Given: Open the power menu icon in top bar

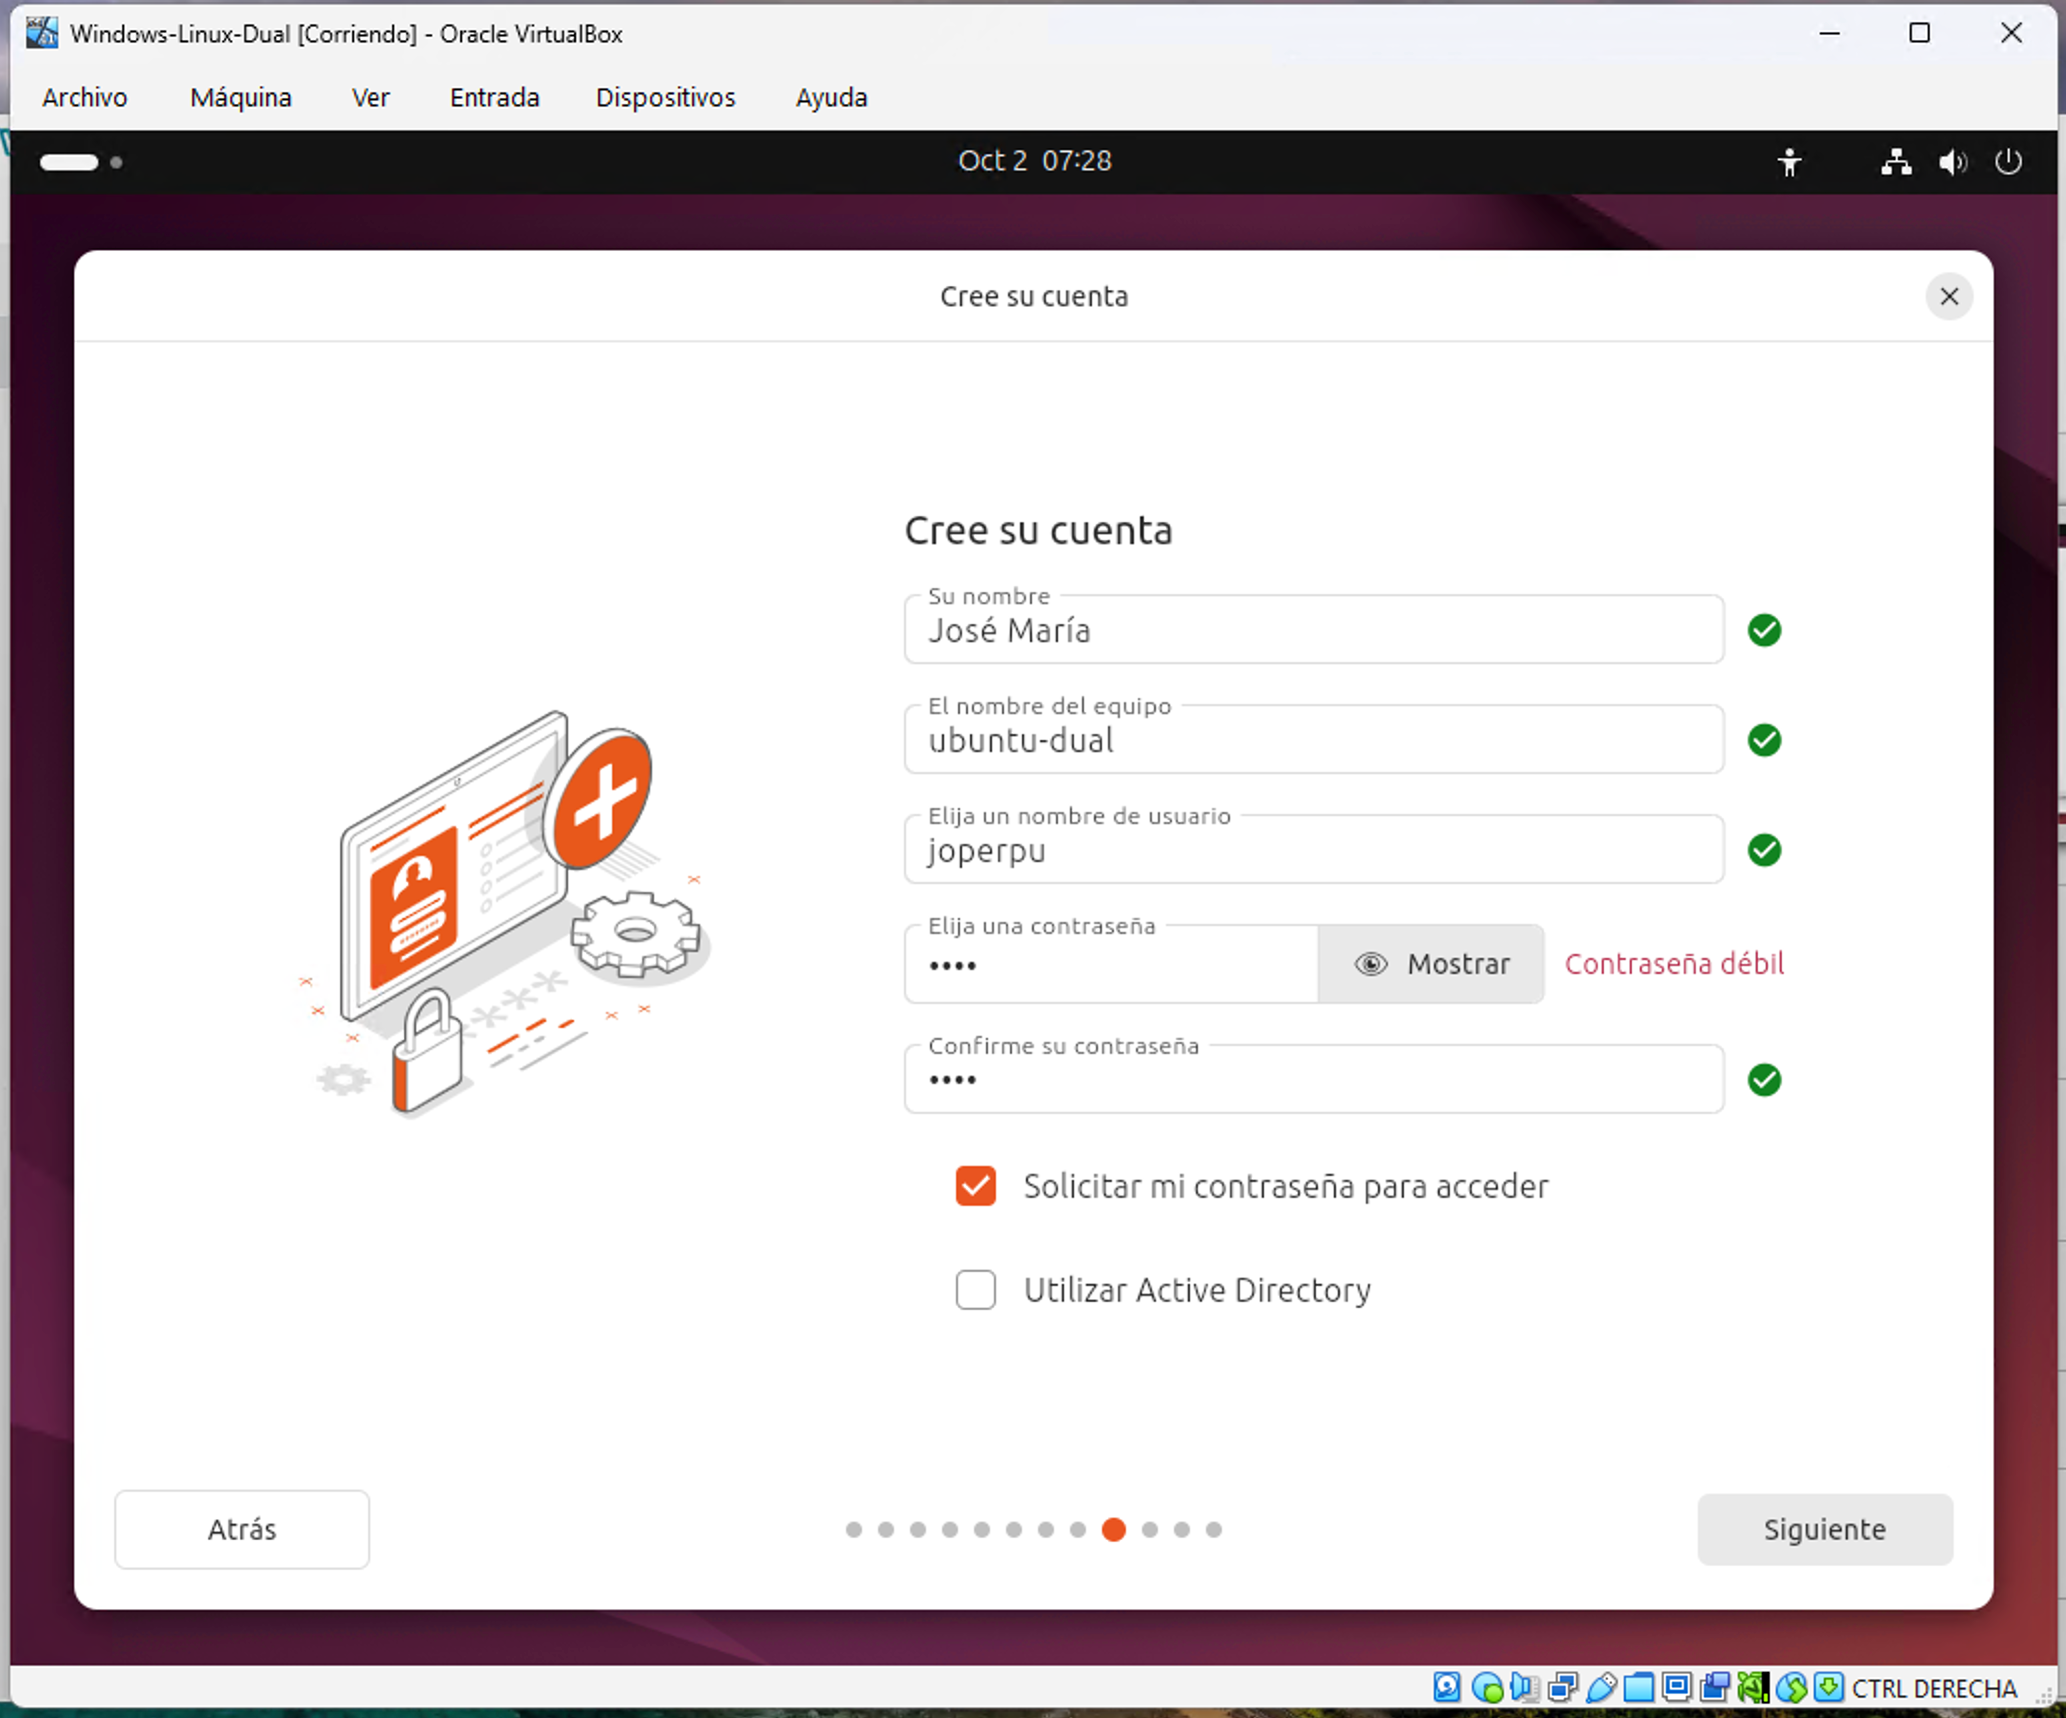Looking at the screenshot, I should [2009, 162].
